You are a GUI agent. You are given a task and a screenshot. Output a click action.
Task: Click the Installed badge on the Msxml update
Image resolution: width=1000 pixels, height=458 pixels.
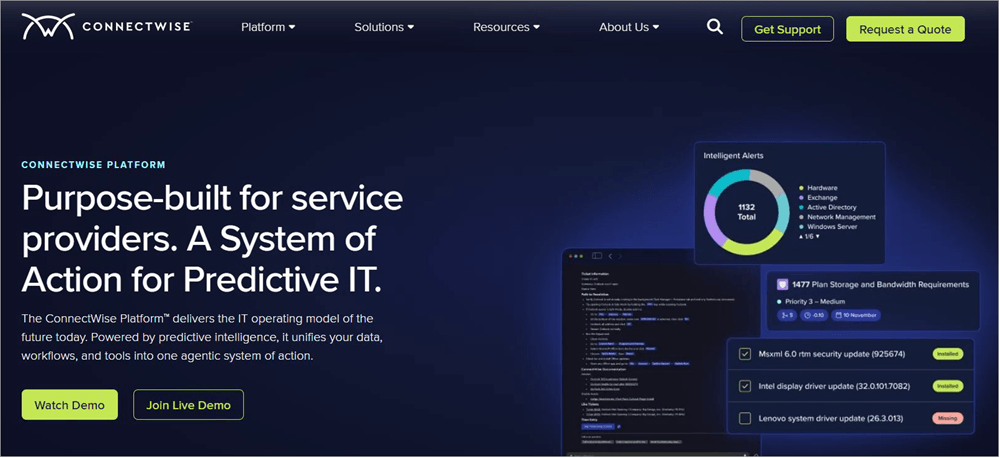tap(947, 353)
